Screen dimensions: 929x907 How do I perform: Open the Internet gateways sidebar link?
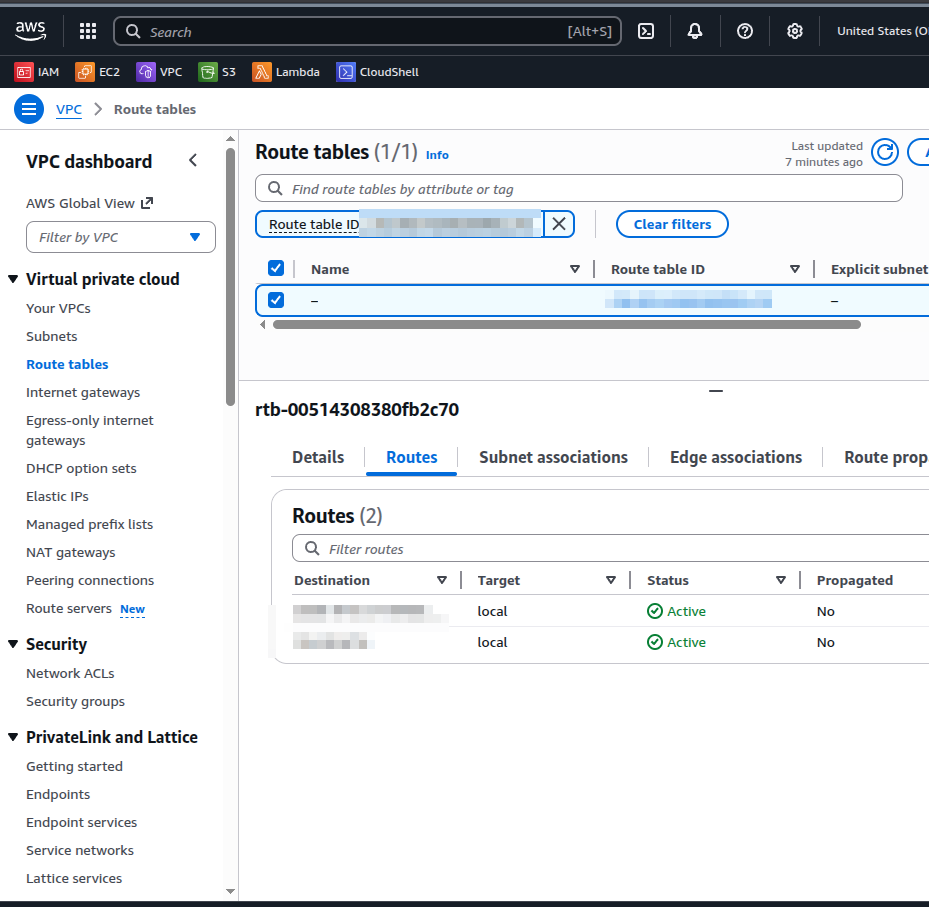tap(83, 392)
